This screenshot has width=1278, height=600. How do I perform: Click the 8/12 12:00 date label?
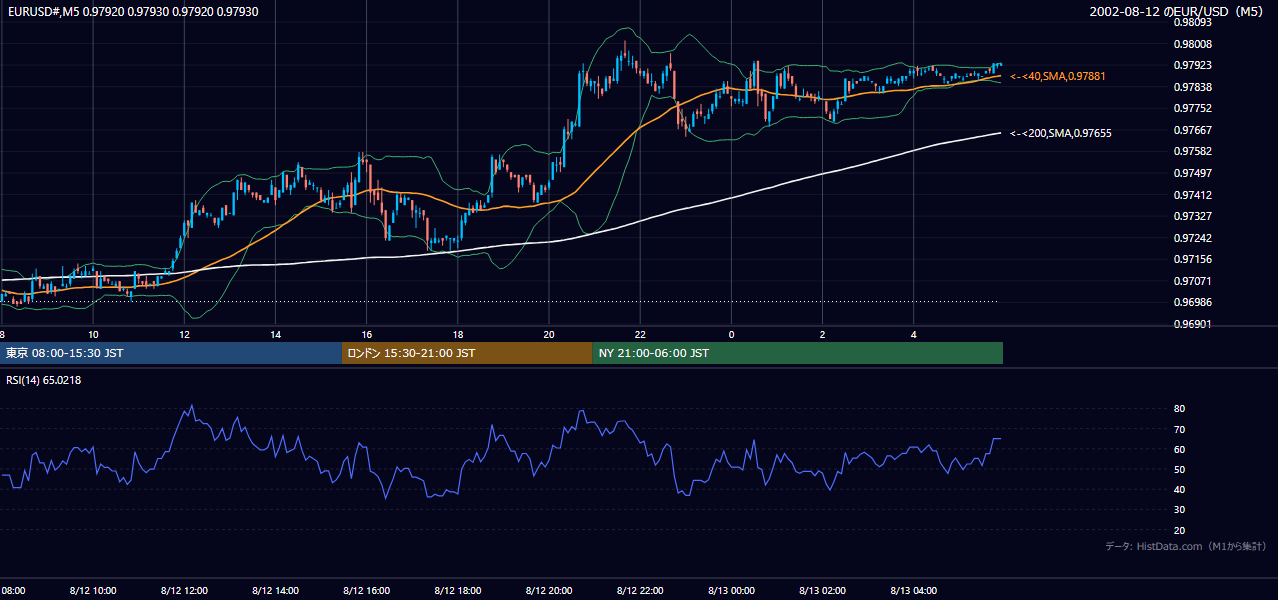(x=184, y=591)
